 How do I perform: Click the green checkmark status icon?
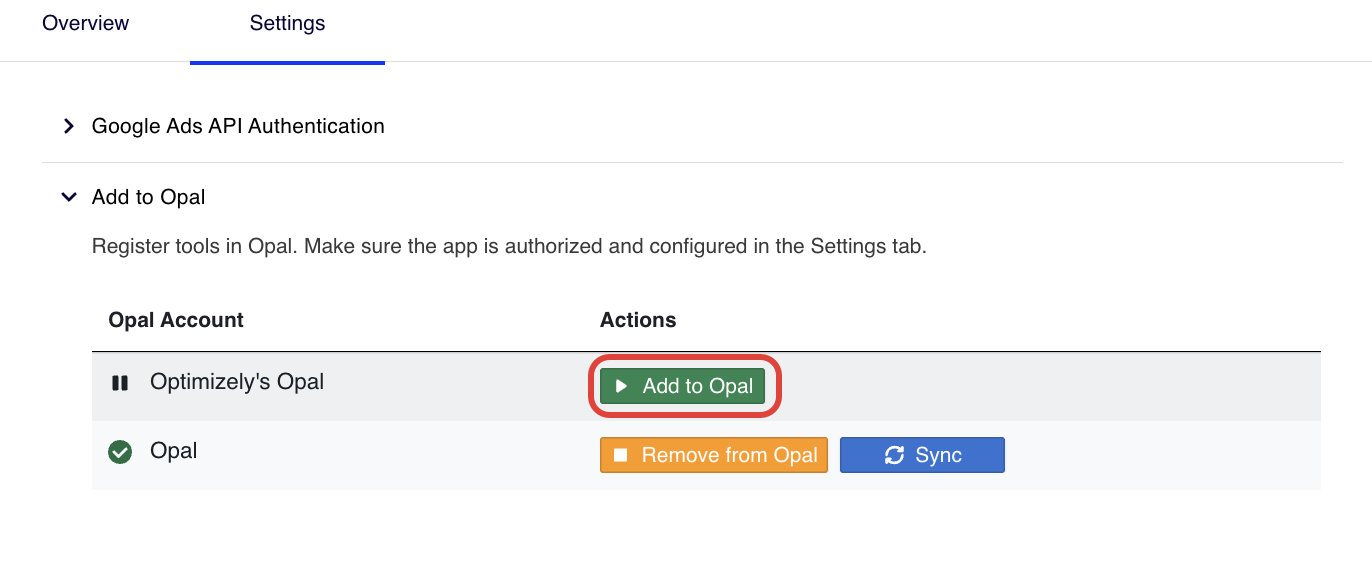point(120,453)
